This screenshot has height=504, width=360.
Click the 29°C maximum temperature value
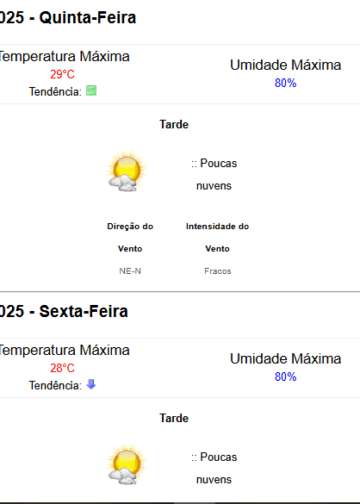(x=62, y=74)
